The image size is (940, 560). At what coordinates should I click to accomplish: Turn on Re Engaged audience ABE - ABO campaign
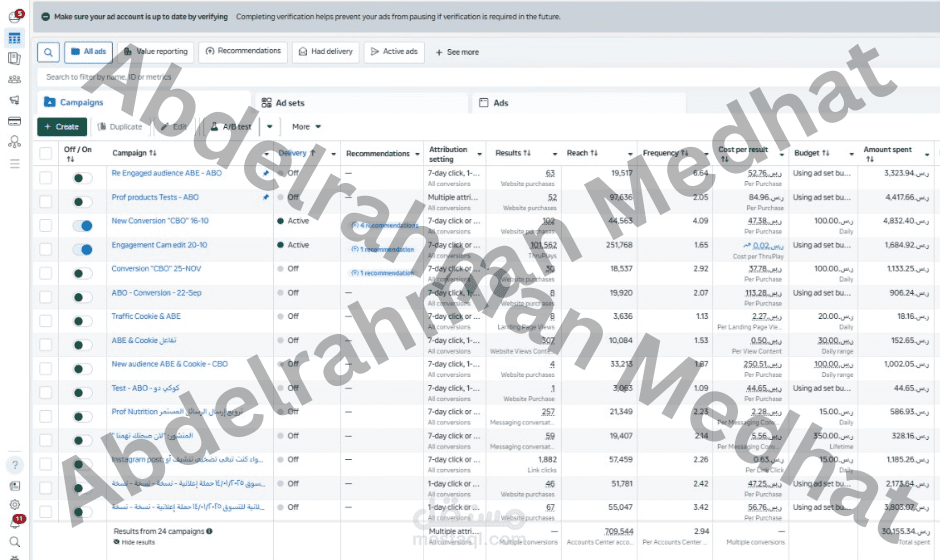[x=83, y=178]
